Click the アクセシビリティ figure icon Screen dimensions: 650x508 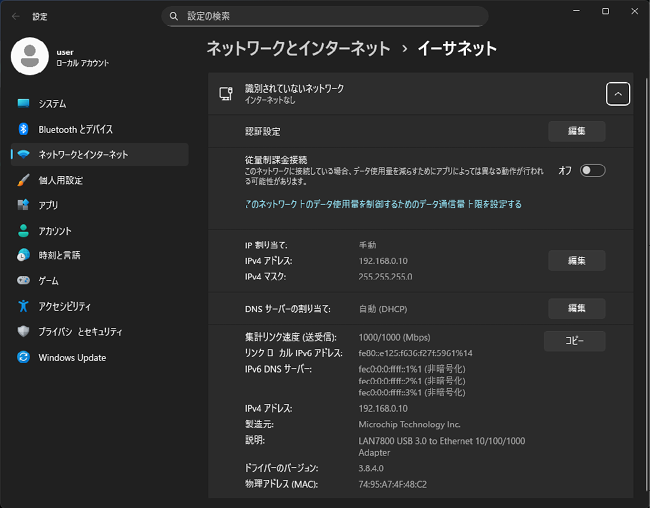(x=23, y=306)
